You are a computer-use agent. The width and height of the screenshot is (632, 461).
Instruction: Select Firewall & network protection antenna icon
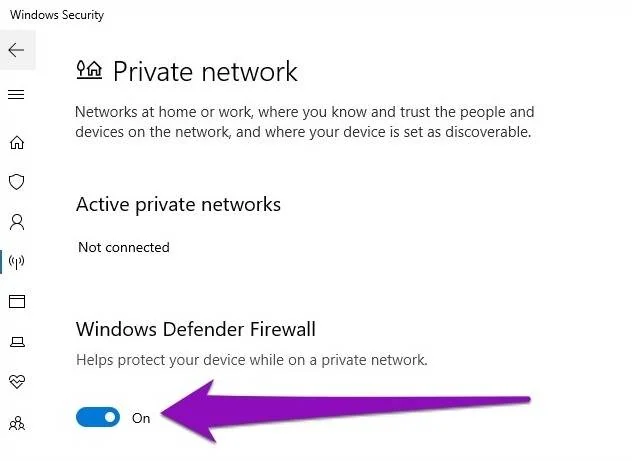(x=17, y=262)
